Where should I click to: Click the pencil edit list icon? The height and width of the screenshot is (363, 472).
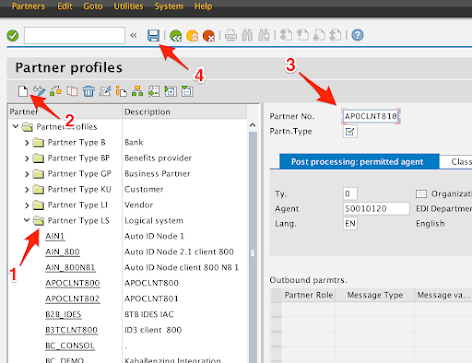105,91
